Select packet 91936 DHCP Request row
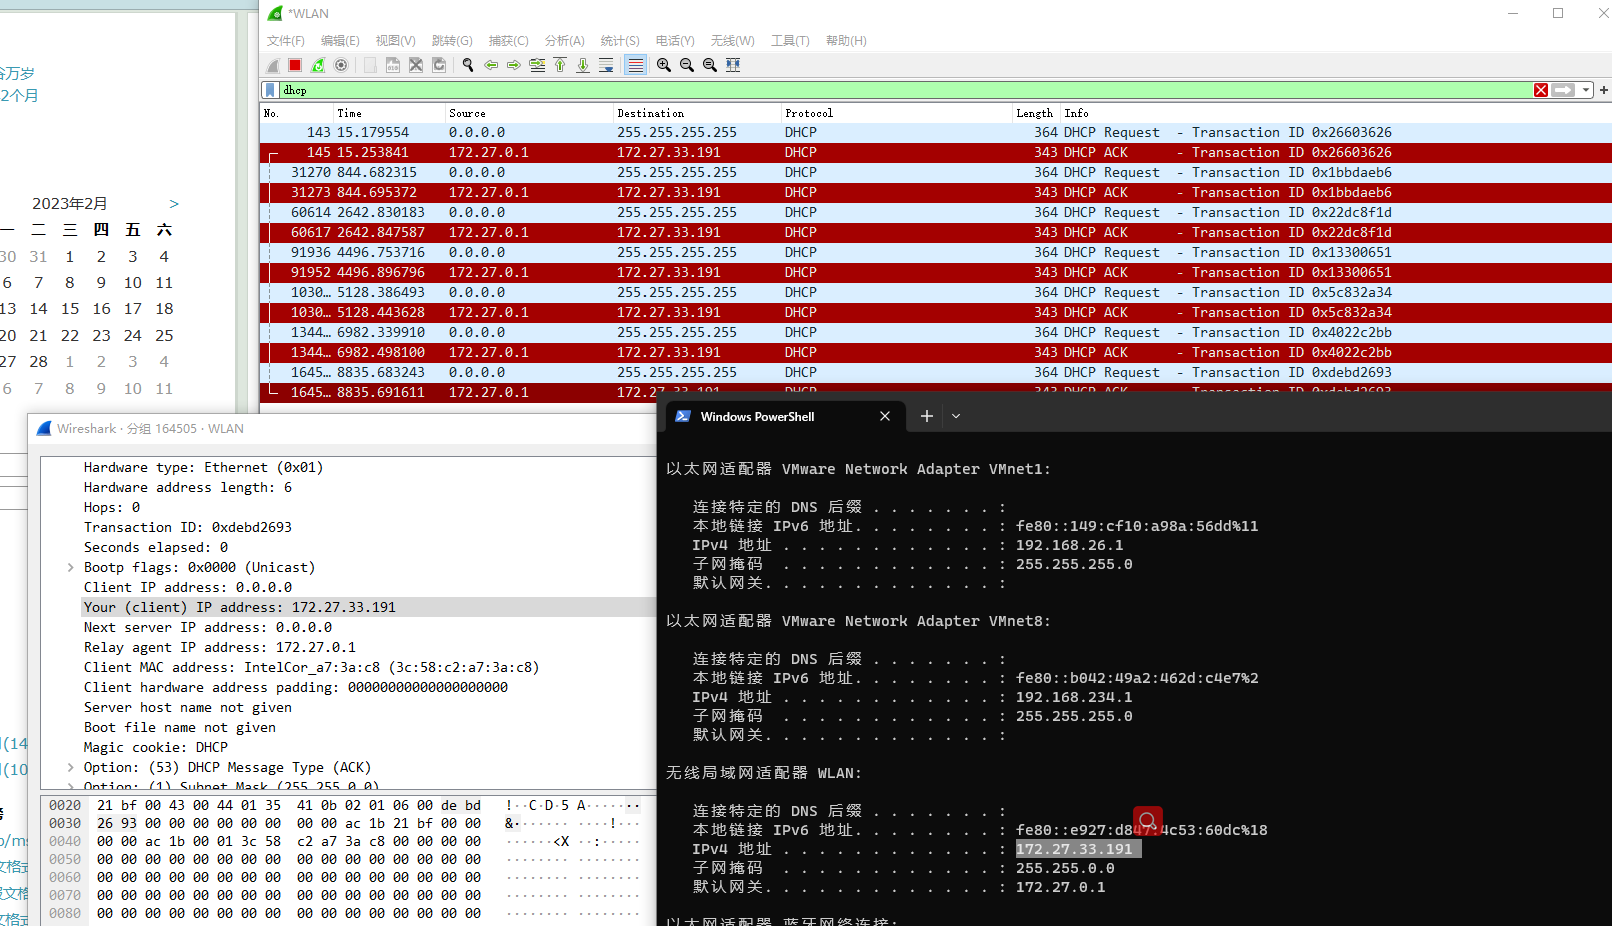Screen dimensions: 1612x926 click(936, 252)
